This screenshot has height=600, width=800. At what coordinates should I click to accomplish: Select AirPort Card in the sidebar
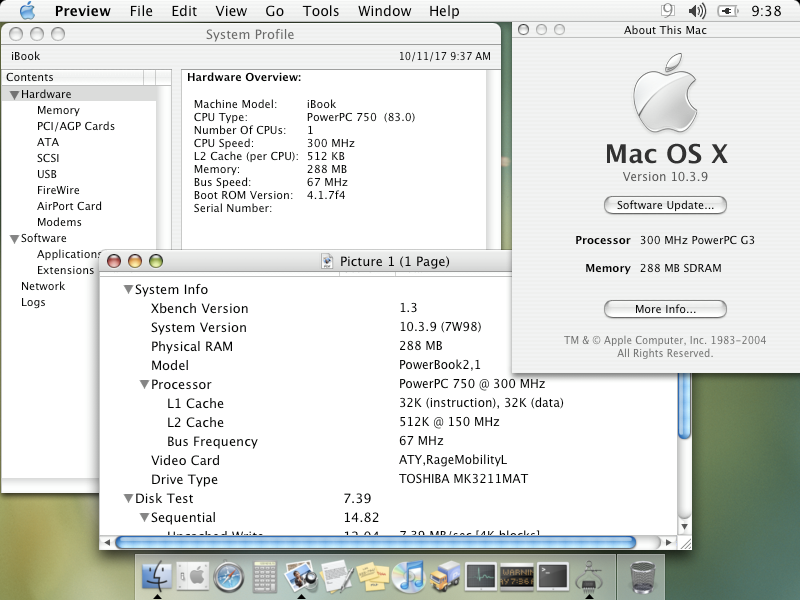pos(69,206)
